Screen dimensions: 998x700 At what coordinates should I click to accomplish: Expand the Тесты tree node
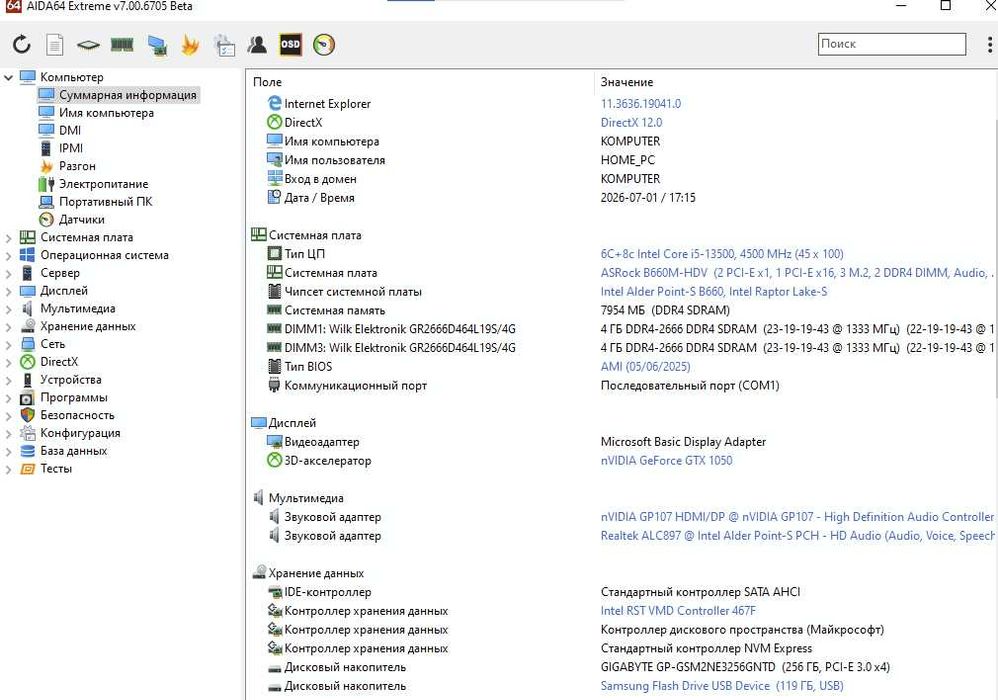pos(8,470)
